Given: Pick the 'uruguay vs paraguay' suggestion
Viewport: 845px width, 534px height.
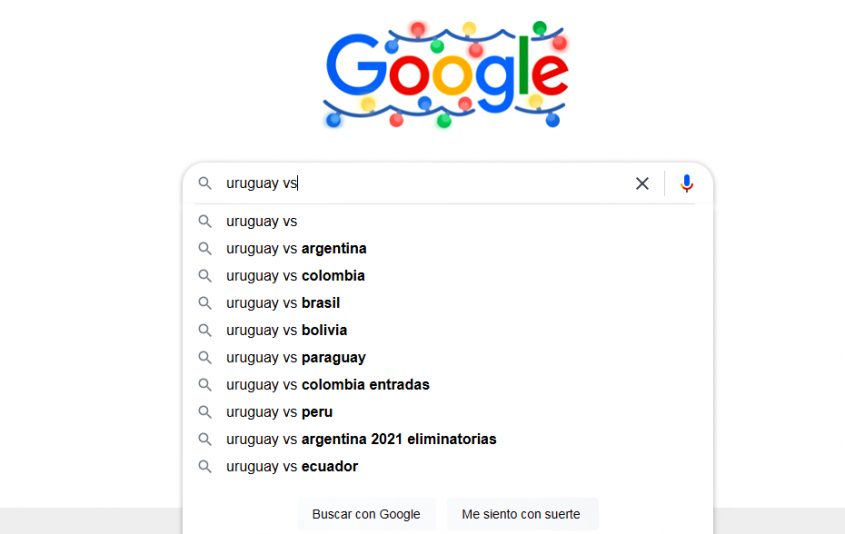Looking at the screenshot, I should click(x=448, y=357).
